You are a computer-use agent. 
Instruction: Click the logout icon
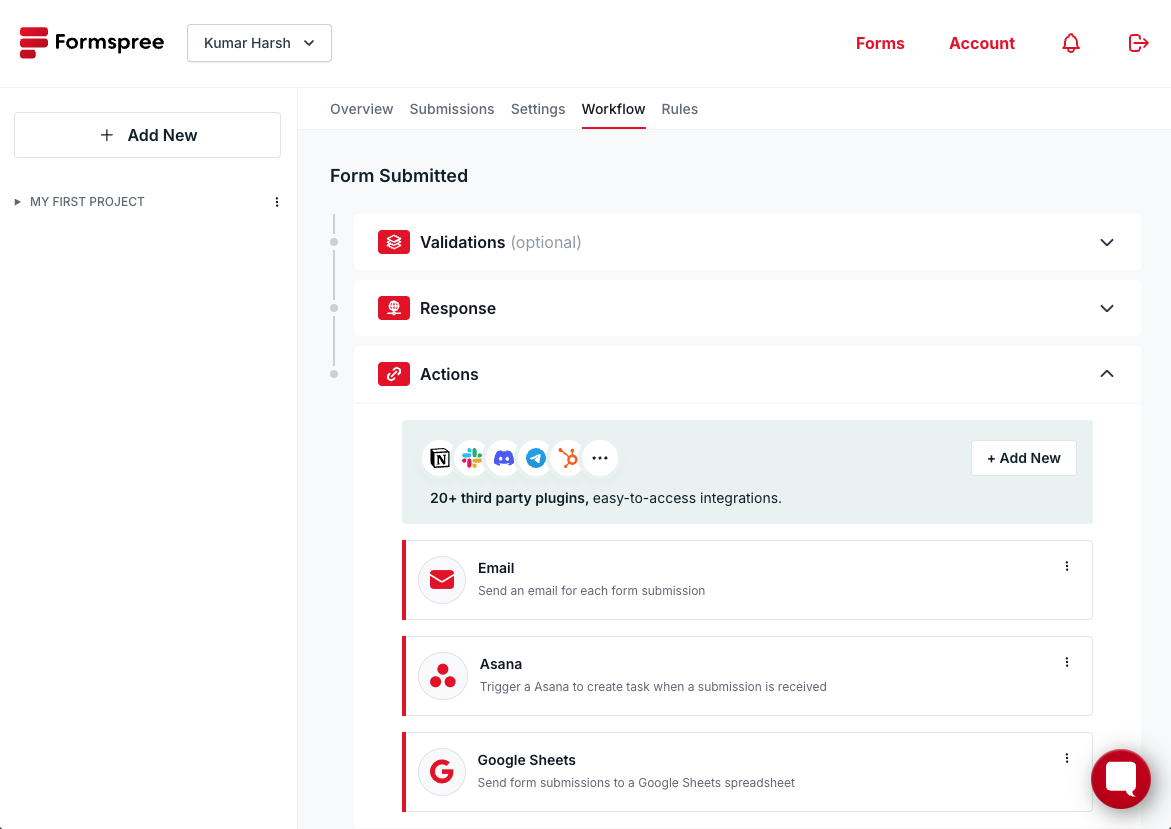[x=1138, y=43]
